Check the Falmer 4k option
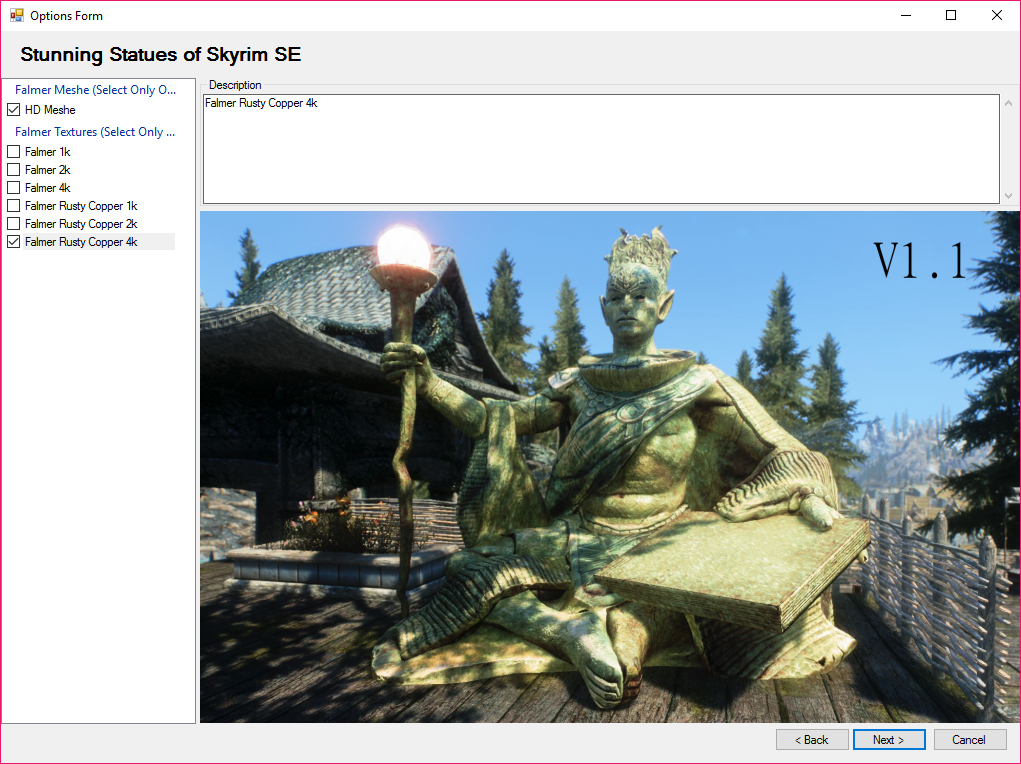1021x764 pixels. 14,188
